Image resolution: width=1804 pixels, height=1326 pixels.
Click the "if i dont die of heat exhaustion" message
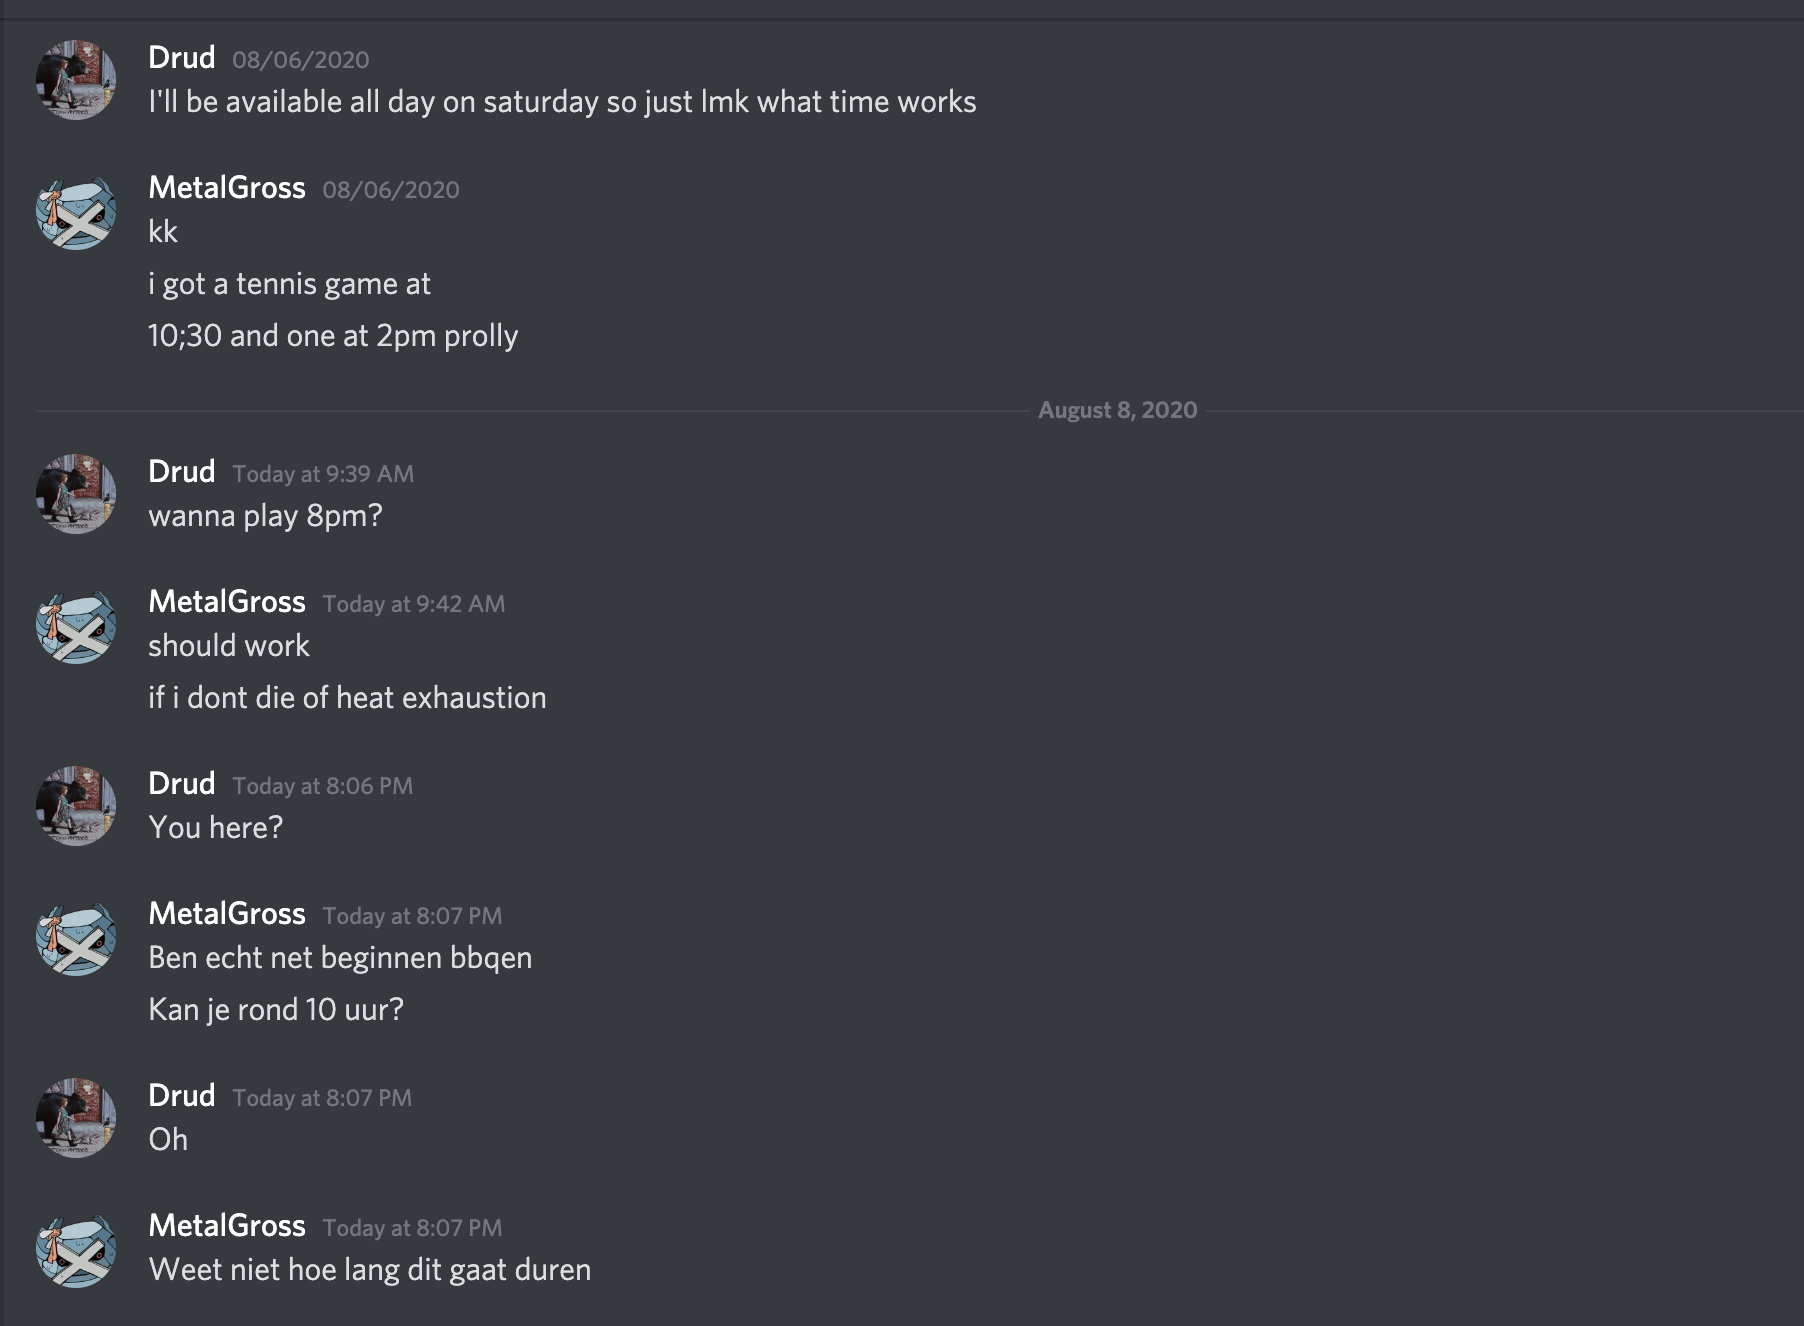tap(347, 698)
